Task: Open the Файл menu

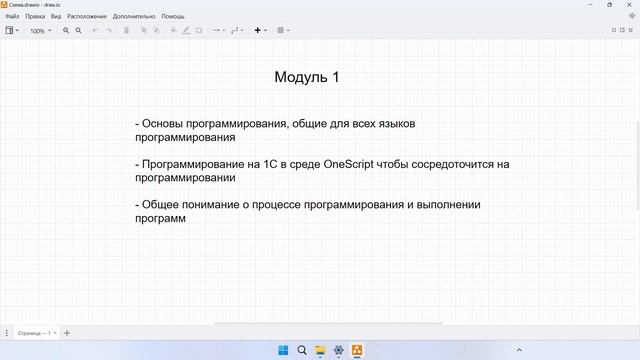Action: tap(12, 16)
